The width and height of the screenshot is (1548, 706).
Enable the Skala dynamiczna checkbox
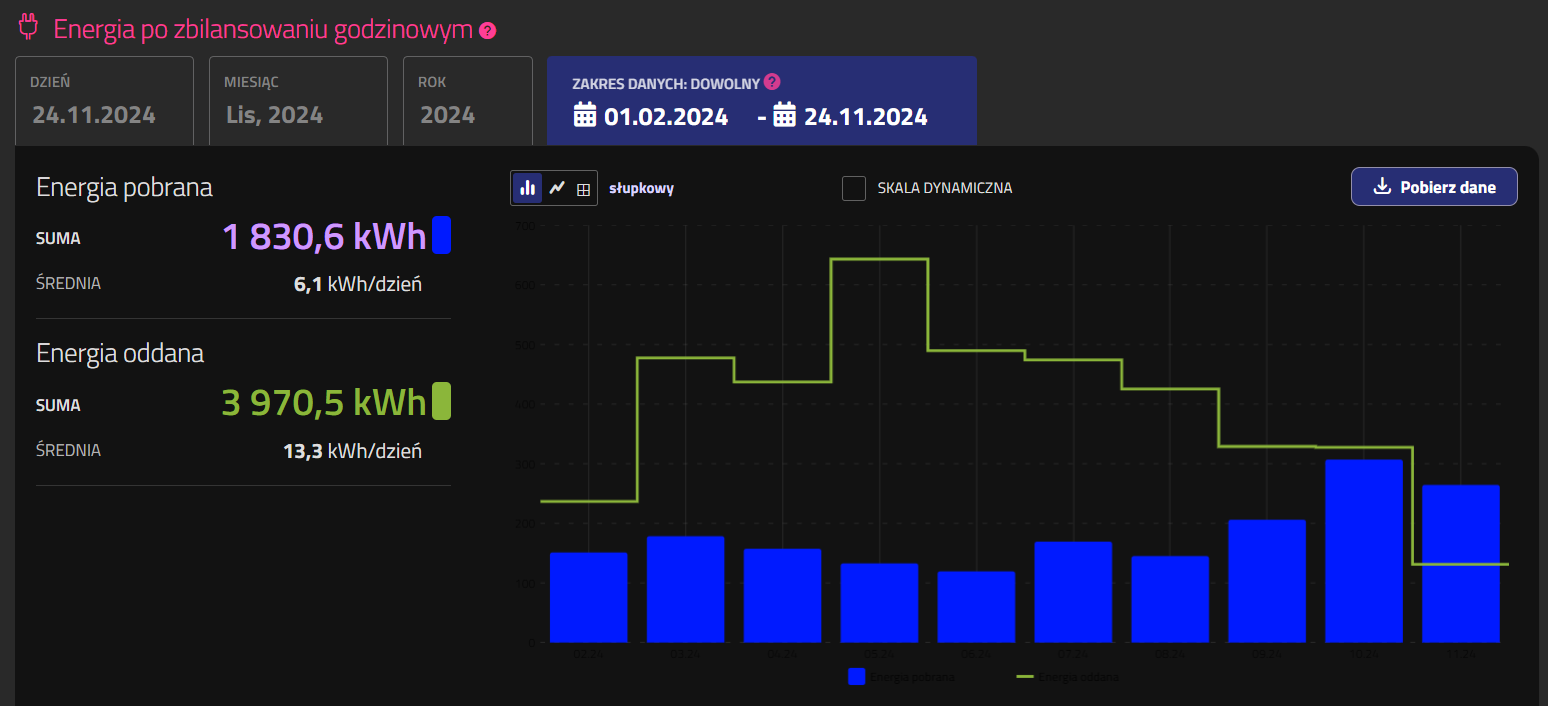853,188
